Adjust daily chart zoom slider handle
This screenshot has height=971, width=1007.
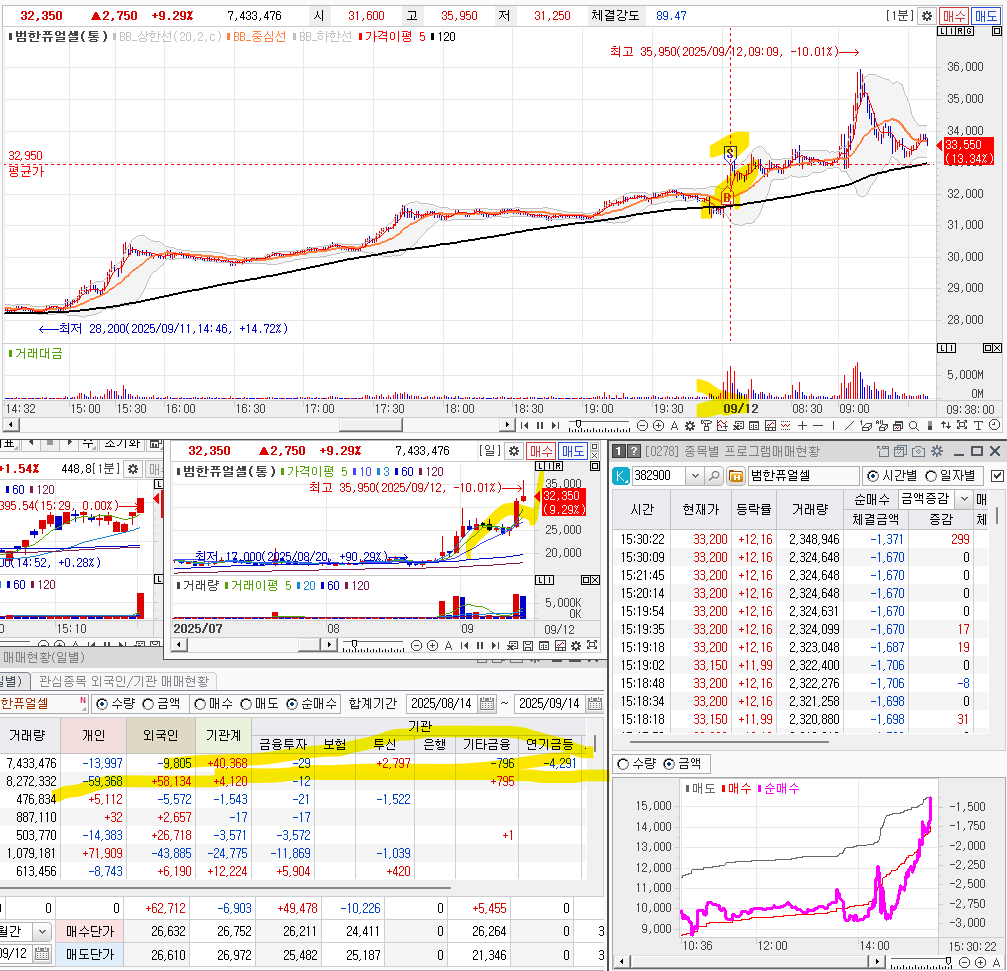coord(354,643)
